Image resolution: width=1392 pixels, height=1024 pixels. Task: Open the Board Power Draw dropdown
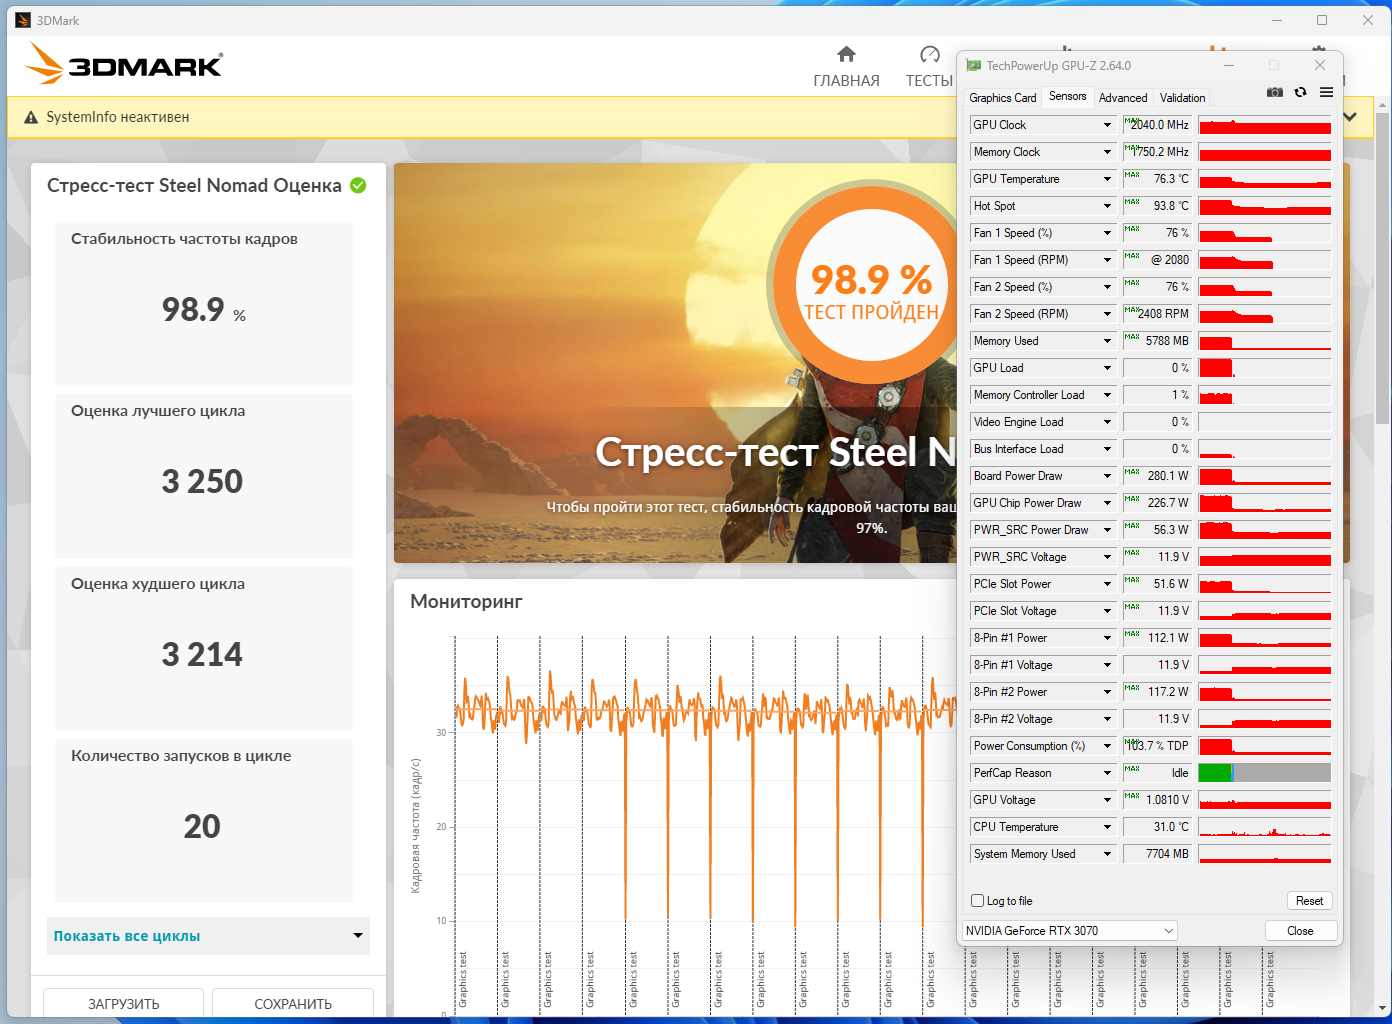1108,476
